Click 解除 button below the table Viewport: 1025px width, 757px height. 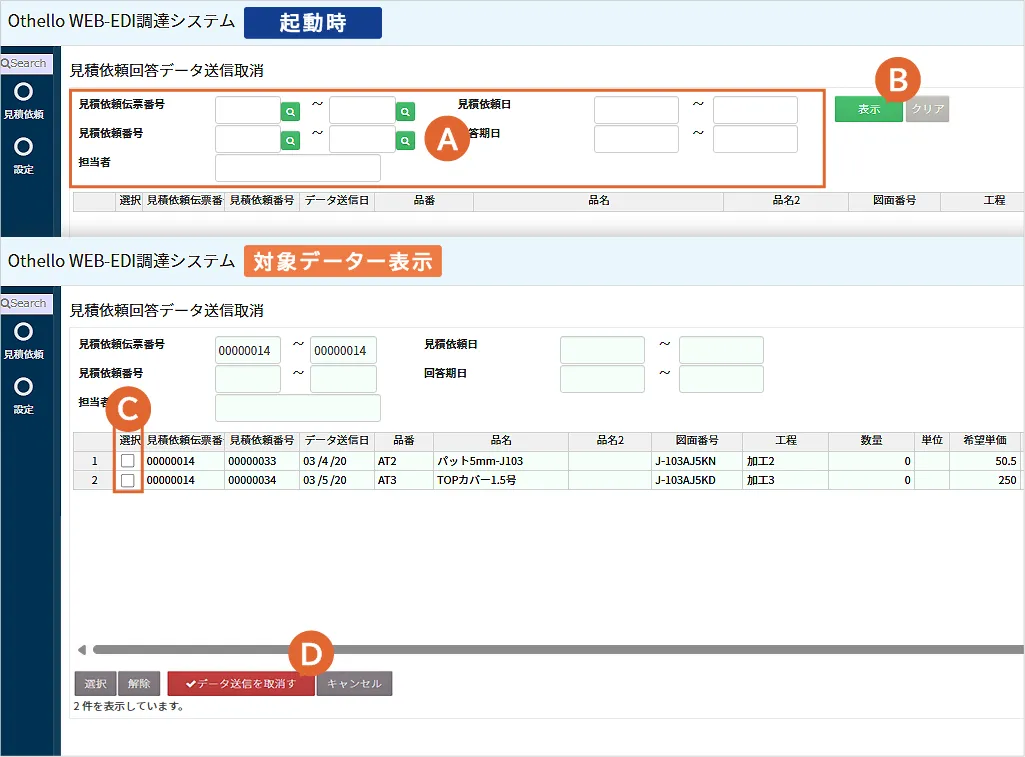(x=139, y=684)
